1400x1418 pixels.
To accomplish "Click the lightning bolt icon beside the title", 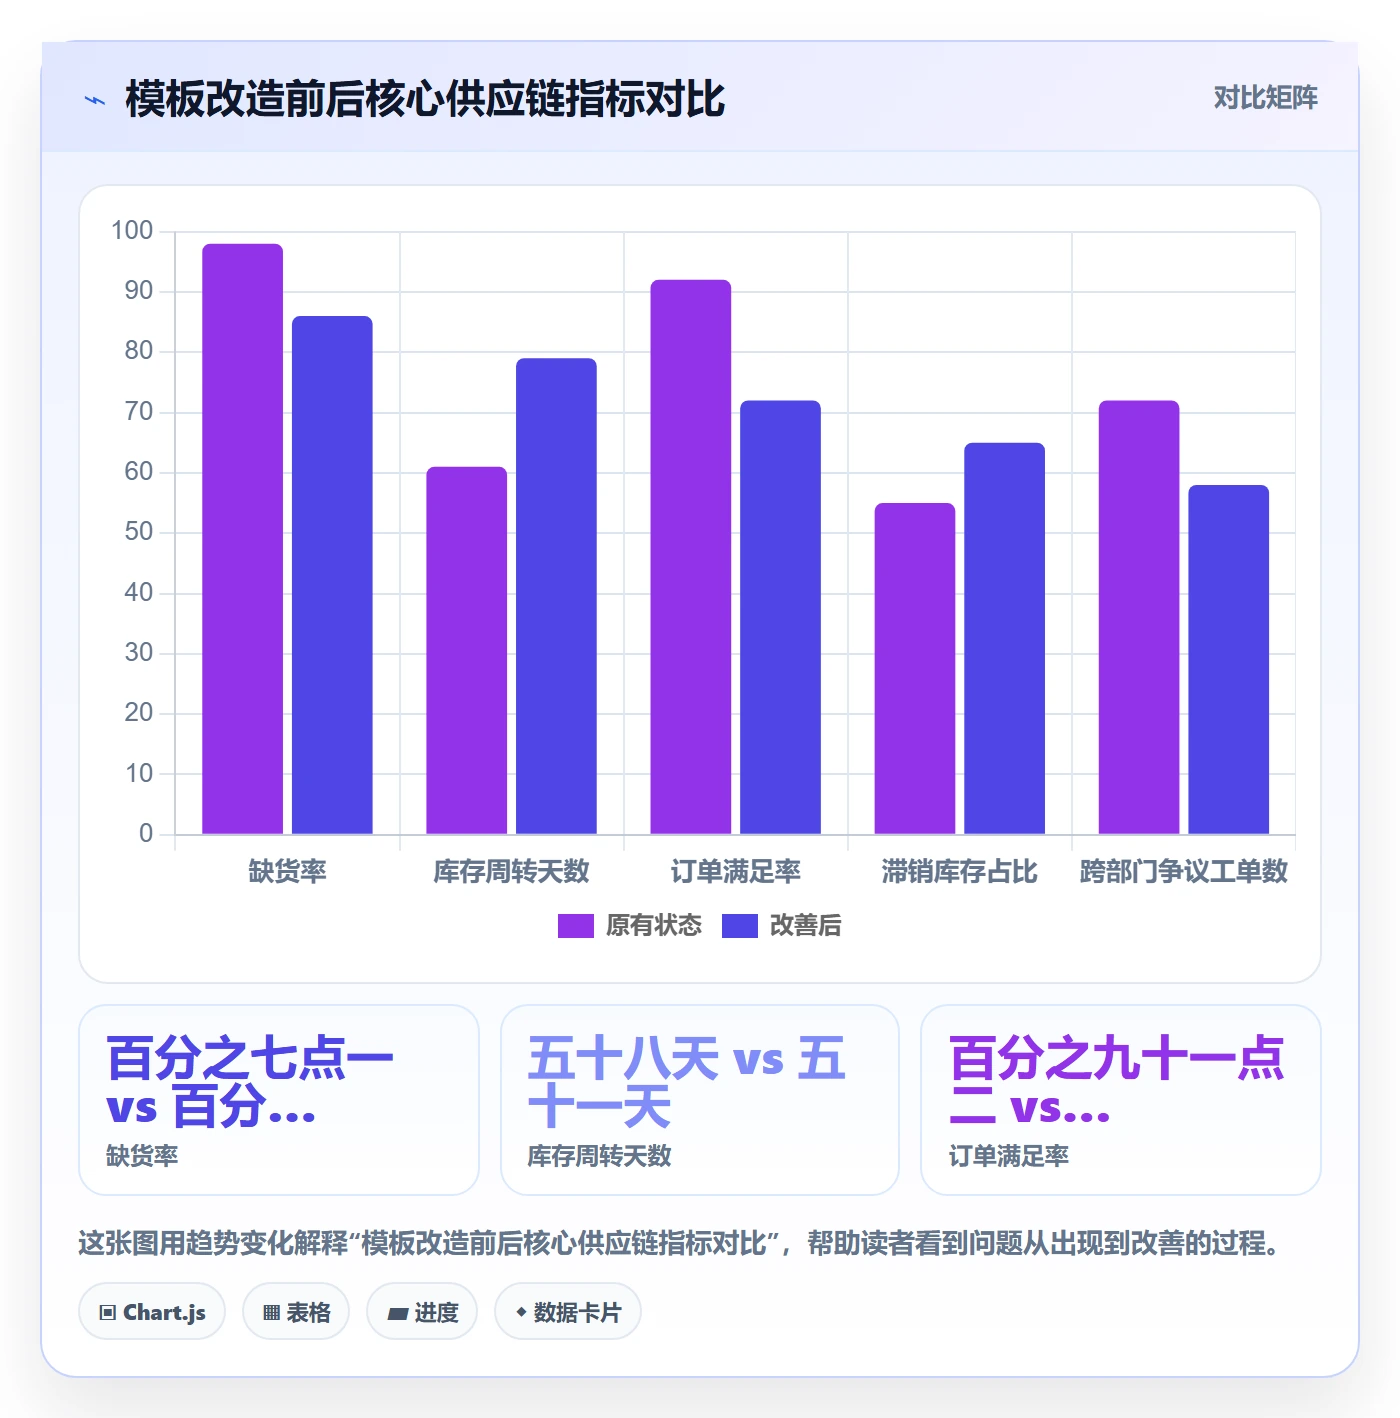I will [x=95, y=100].
